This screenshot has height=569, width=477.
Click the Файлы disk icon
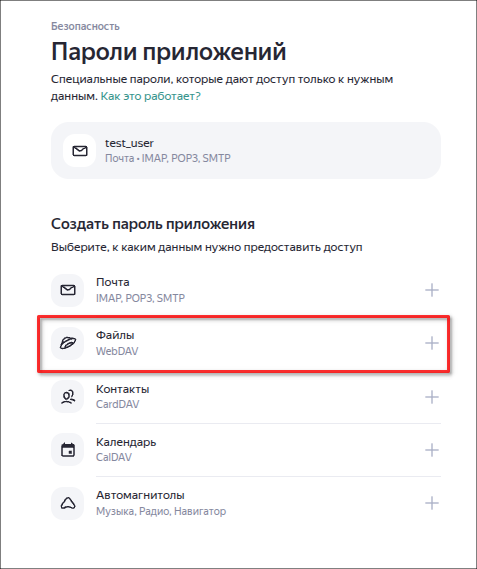[68, 343]
